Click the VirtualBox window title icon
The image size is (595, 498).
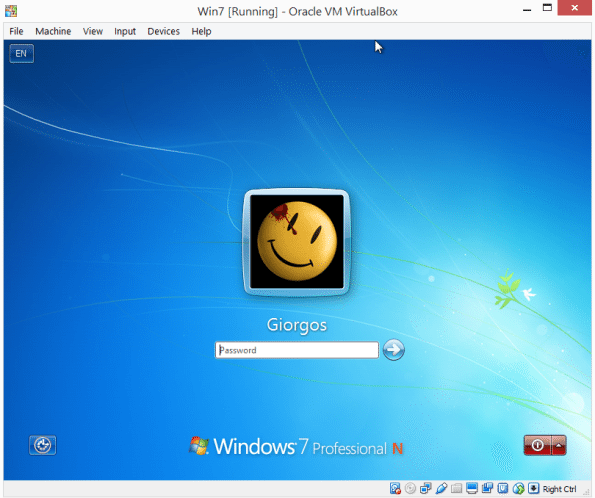(11, 11)
